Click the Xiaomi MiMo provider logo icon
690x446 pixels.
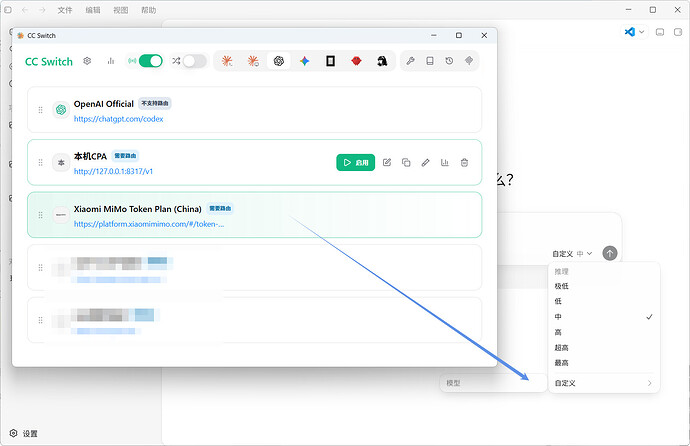pyautogui.click(x=61, y=215)
